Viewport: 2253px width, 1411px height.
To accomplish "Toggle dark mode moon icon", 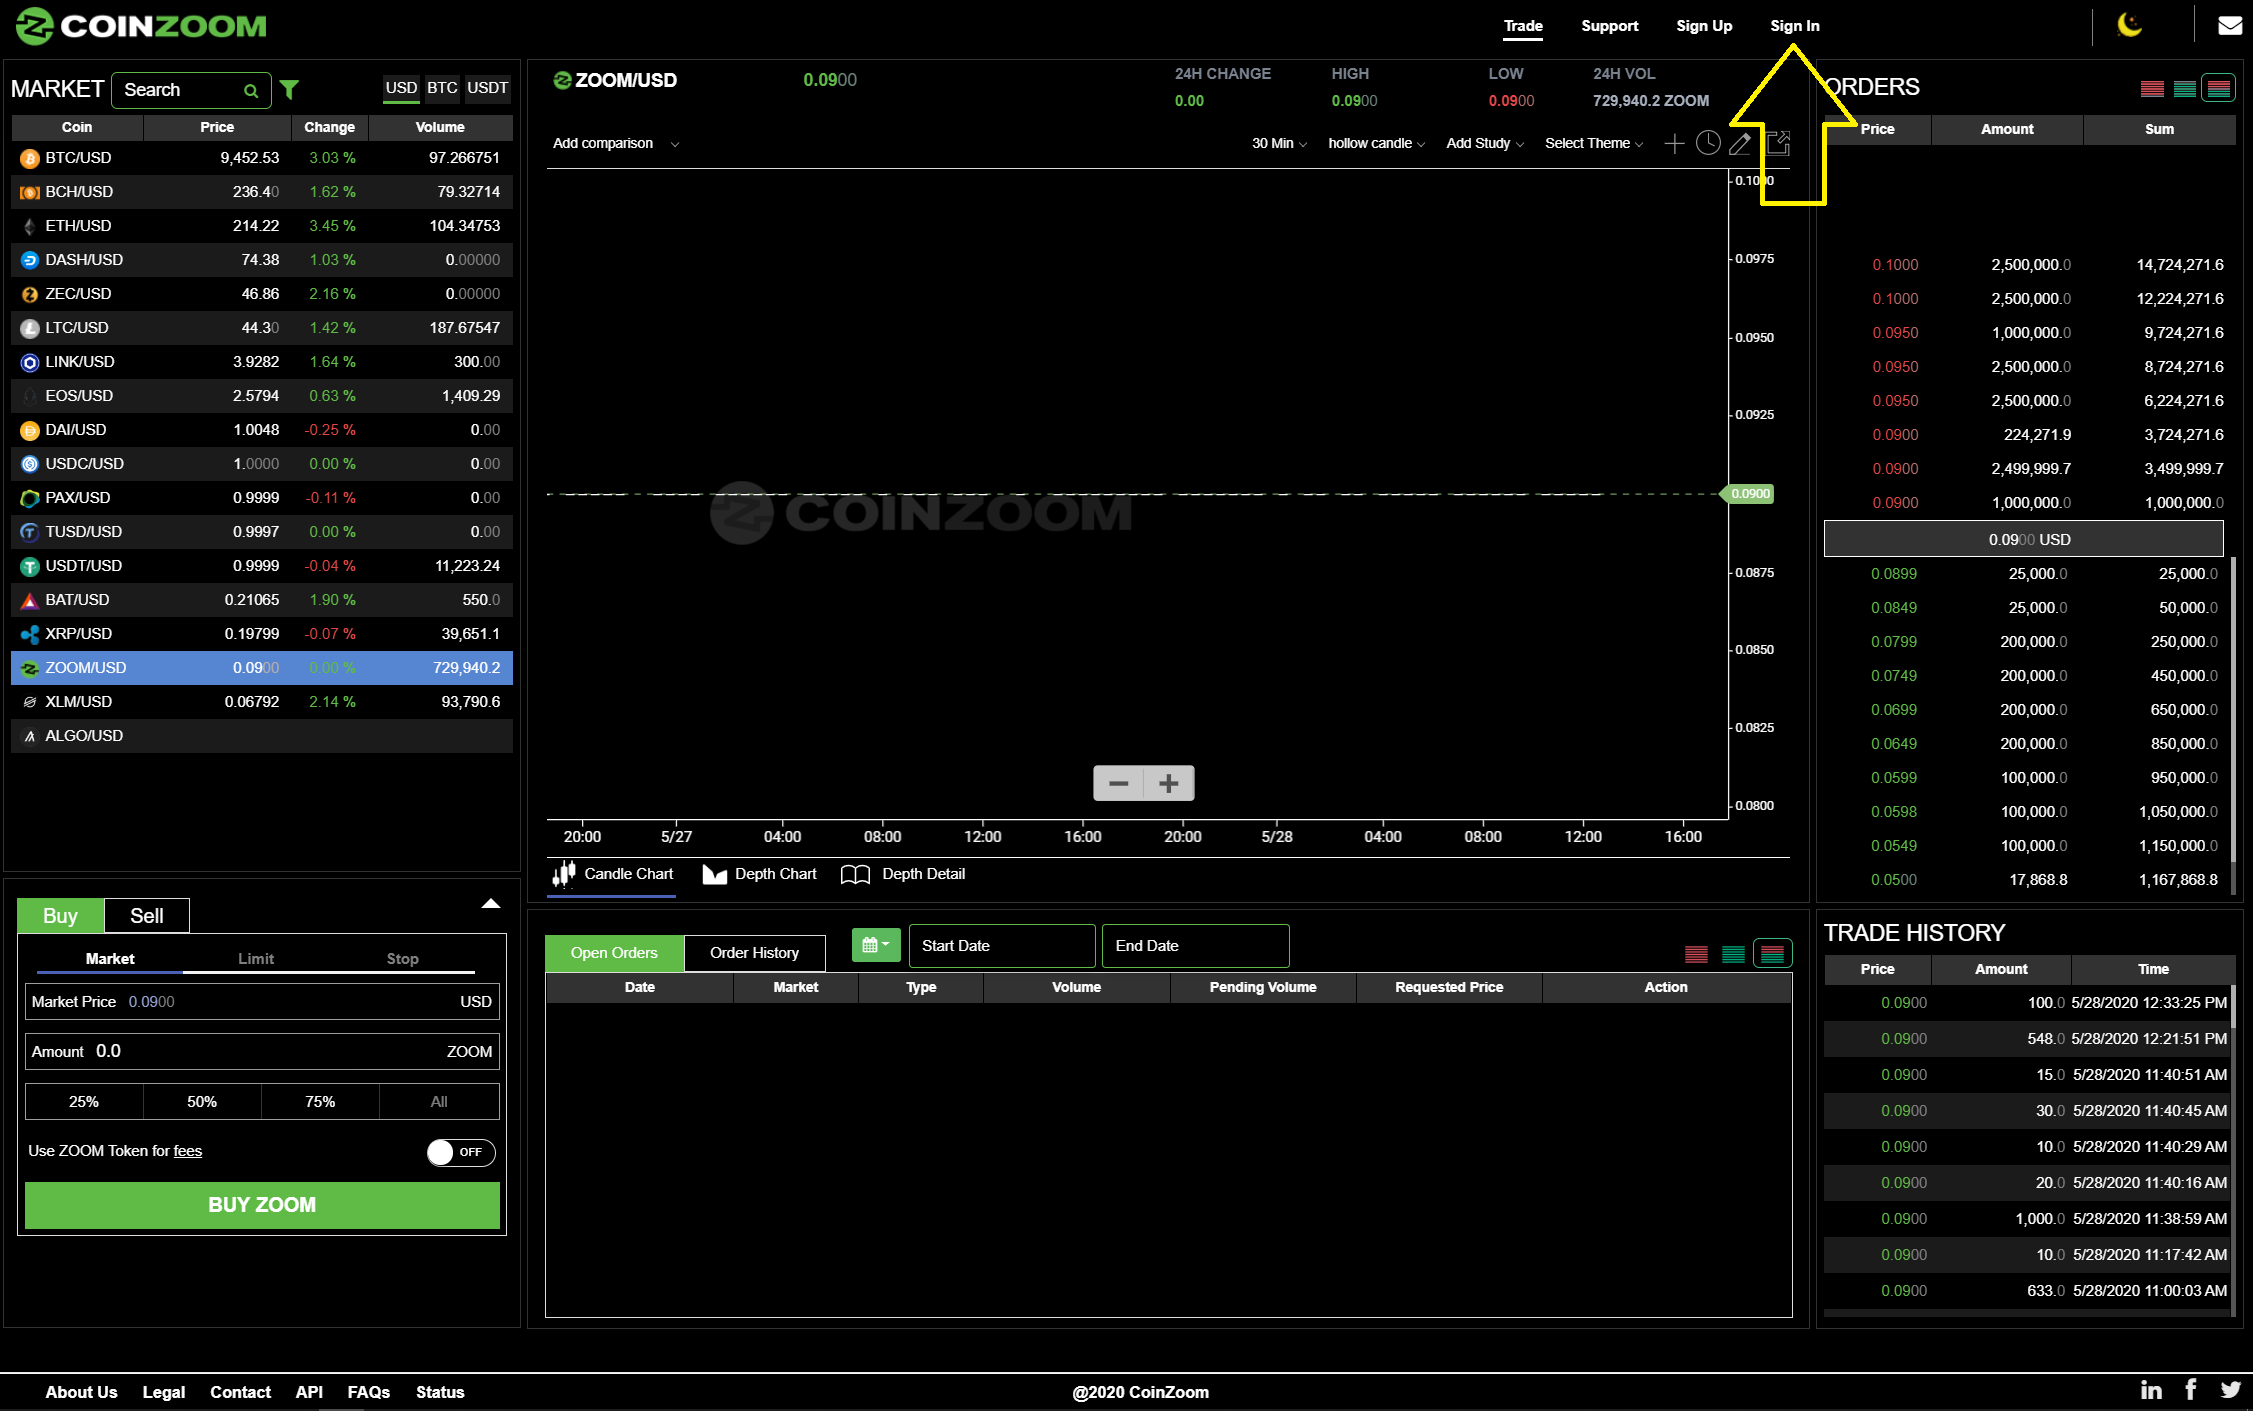I will [x=2129, y=25].
